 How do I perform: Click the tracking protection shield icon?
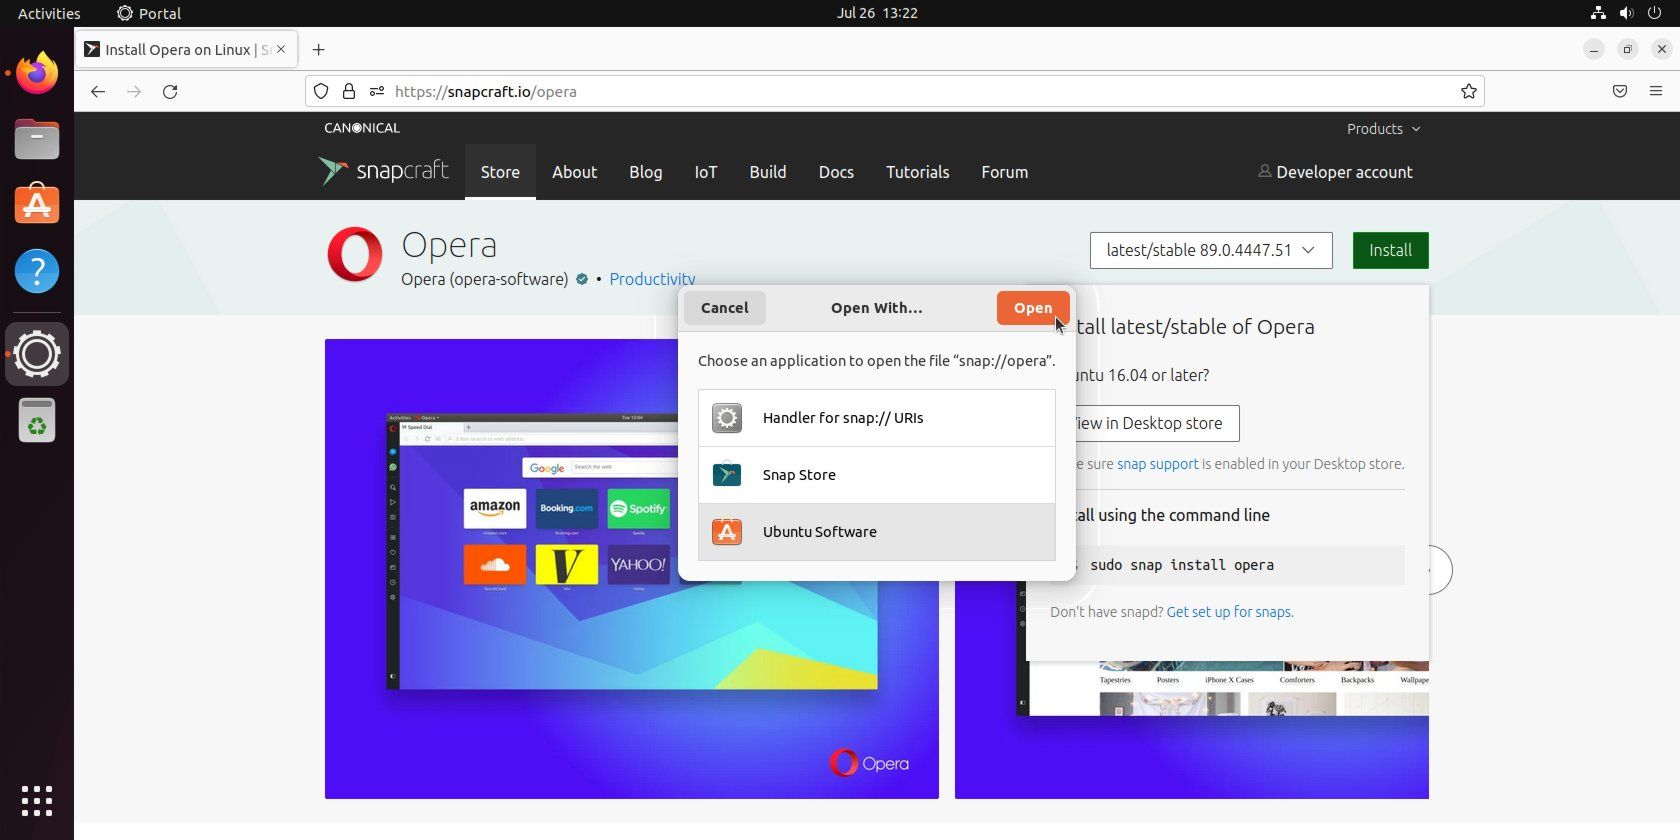321,91
